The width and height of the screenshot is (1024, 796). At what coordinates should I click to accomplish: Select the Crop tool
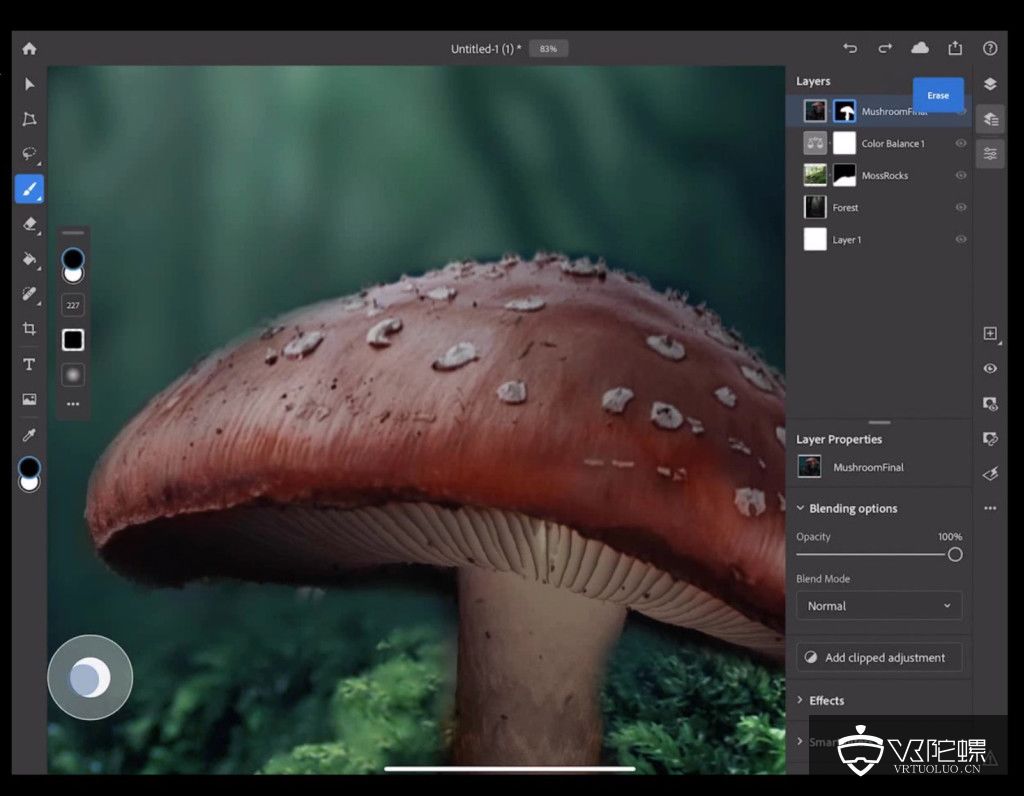coord(29,329)
